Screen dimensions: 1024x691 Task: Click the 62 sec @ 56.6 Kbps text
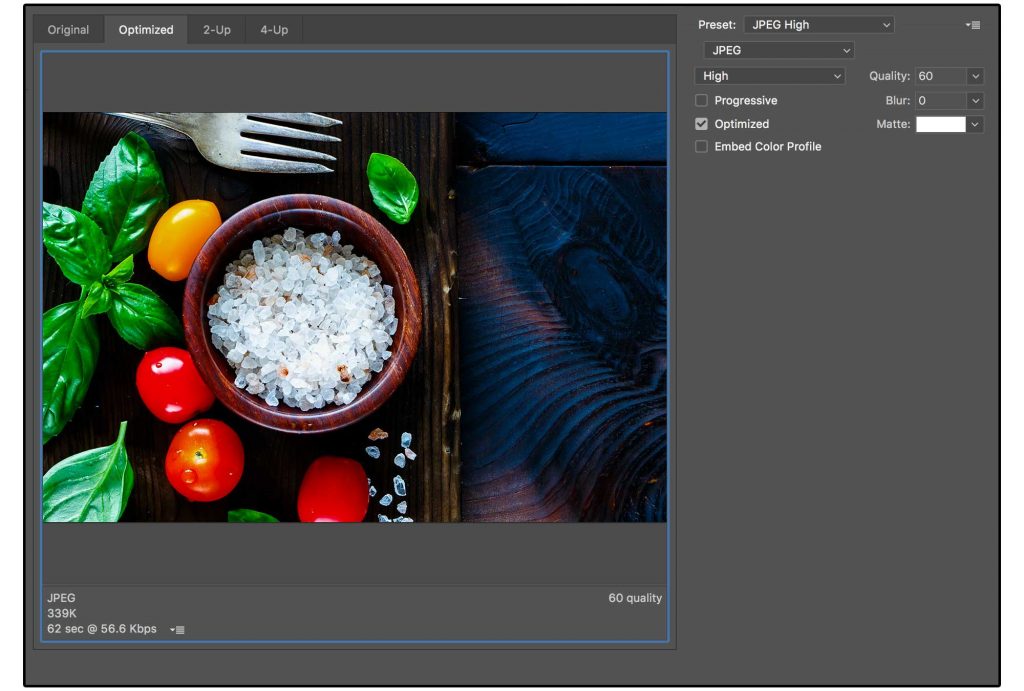[x=102, y=629]
